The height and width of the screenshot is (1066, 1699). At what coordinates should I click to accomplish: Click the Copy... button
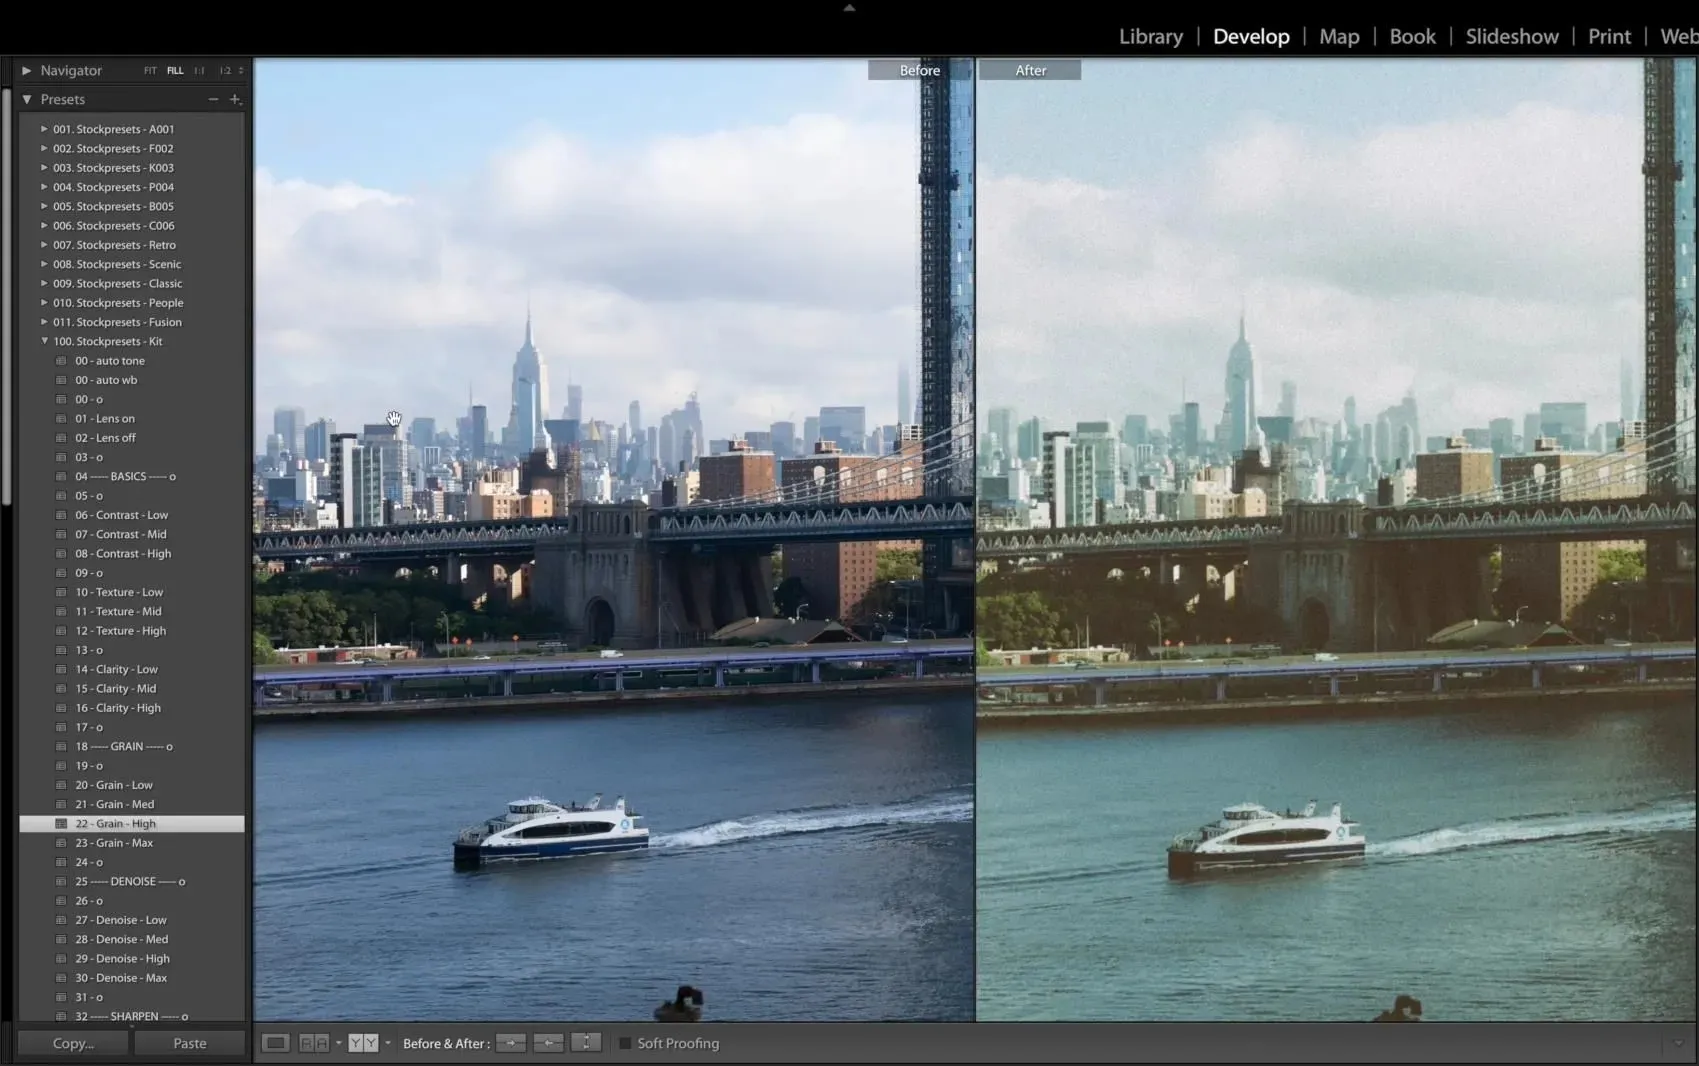(x=73, y=1043)
